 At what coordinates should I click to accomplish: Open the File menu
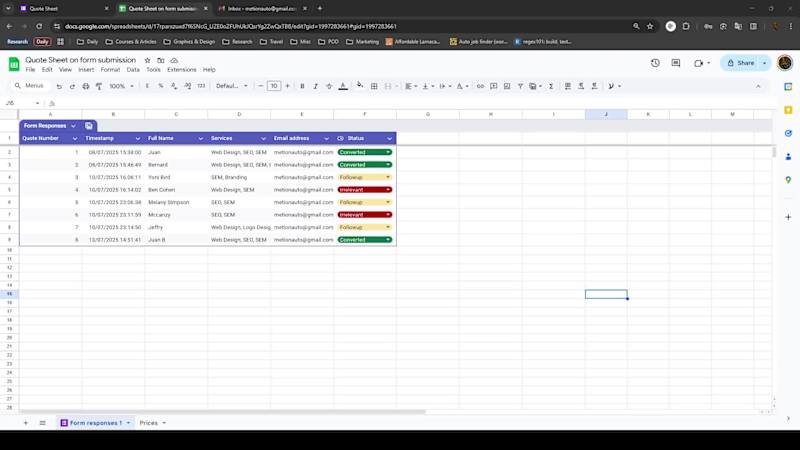(31, 70)
